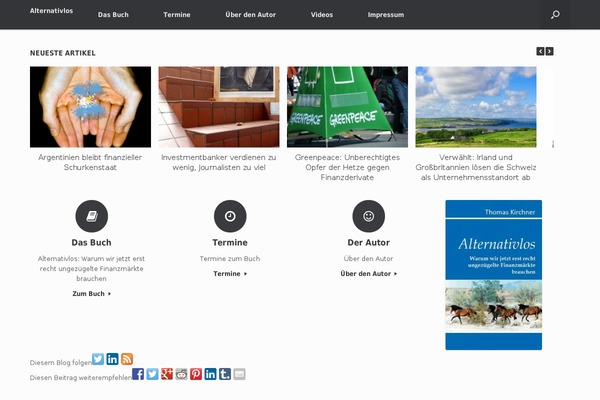Image resolution: width=600 pixels, height=400 pixels.
Task: Click 'Diesem Blog folgen' label
Action: pos(61,362)
